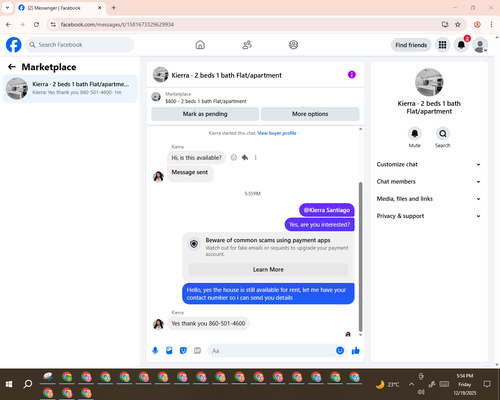This screenshot has height=400, width=500.
Task: Open Windows taskbar search
Action: coord(28,384)
